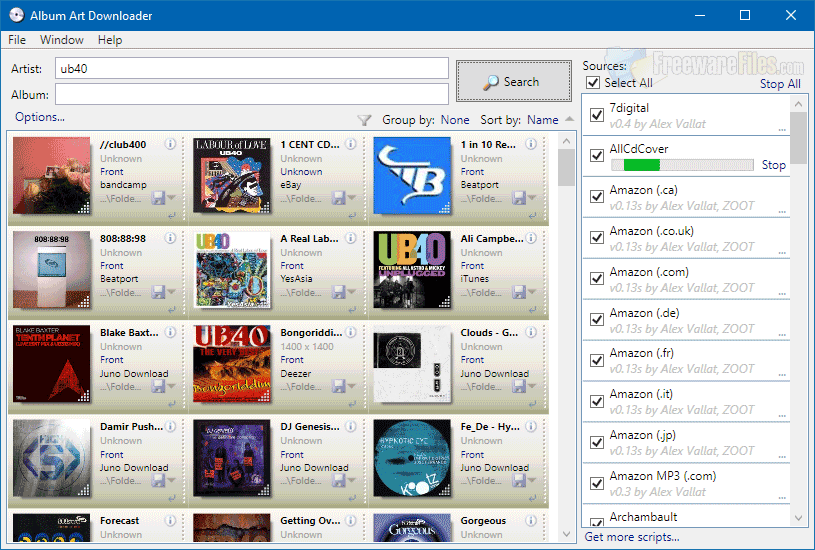Save the Ali Campbe... cover
Viewport: 815px width, 550px height.
tap(519, 292)
